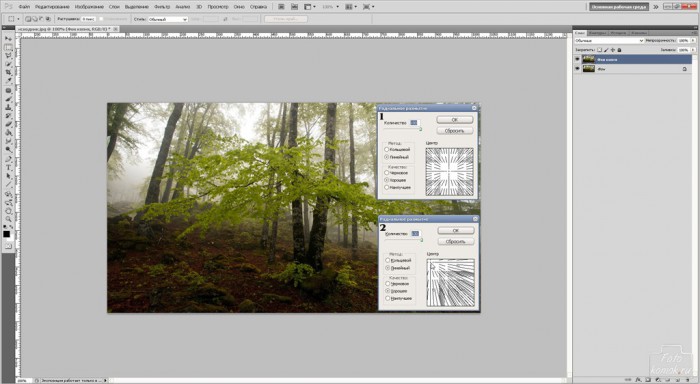Click lock image pixels brush icon
This screenshot has height=384, width=700.
[606, 50]
